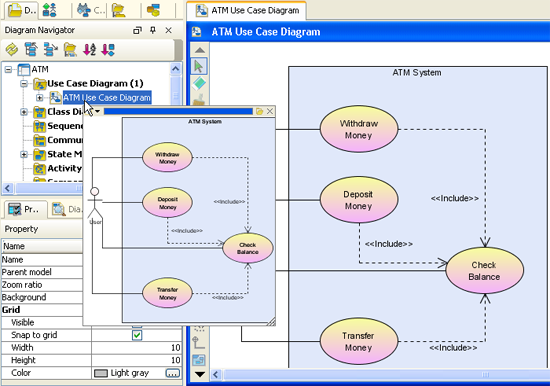The width and height of the screenshot is (550, 386).
Task: Open the preview popup dropdown arrow
Action: point(97,111)
